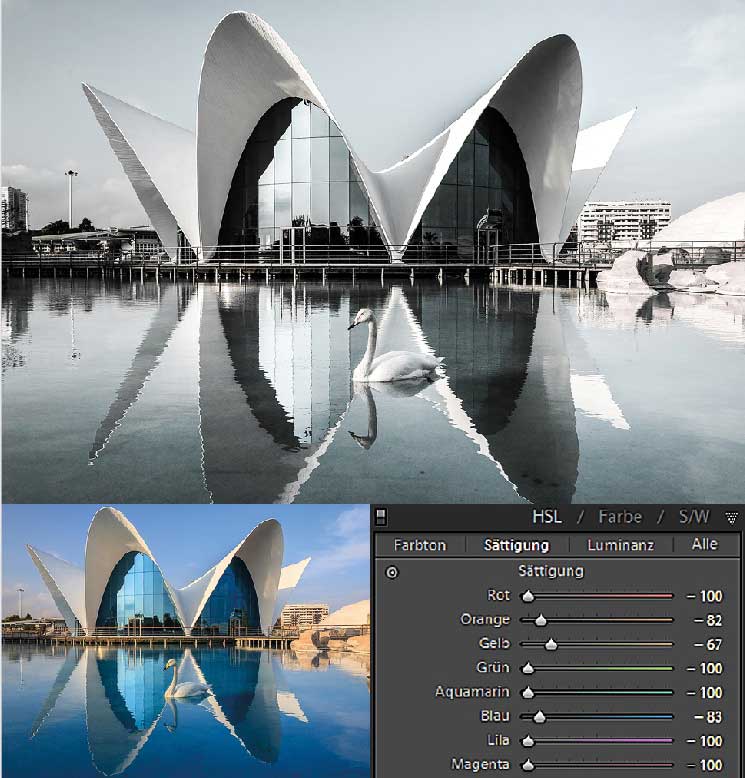Switch to S/W mode in panel header
This screenshot has width=745, height=778.
pos(694,517)
